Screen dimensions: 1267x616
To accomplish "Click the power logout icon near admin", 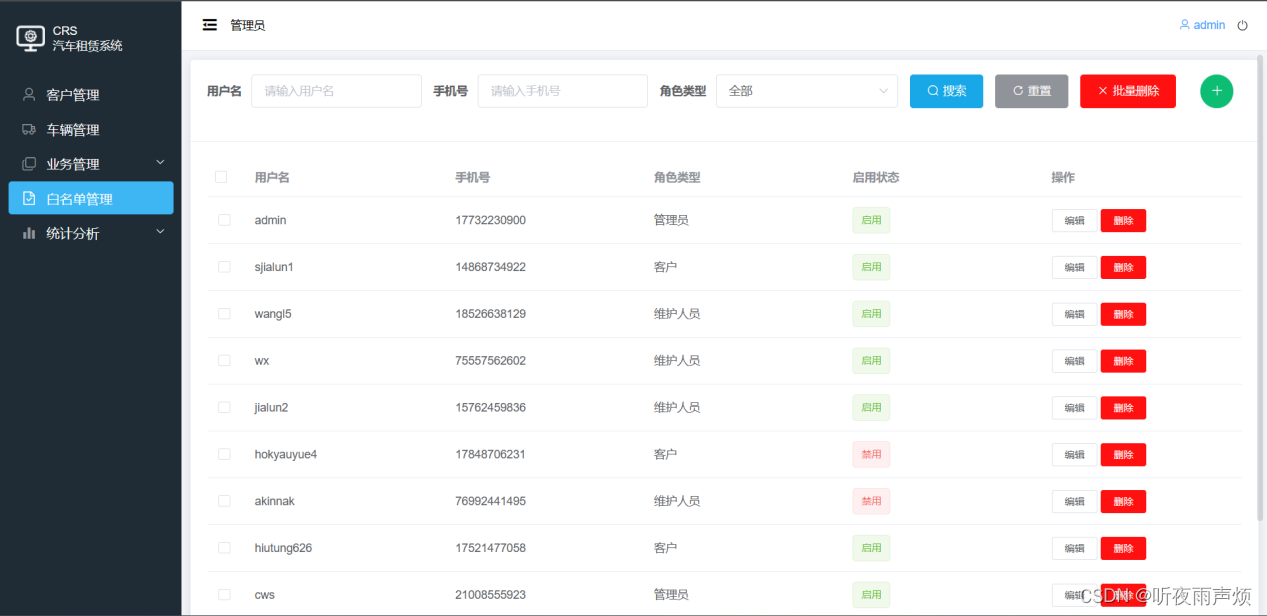I will point(1243,25).
